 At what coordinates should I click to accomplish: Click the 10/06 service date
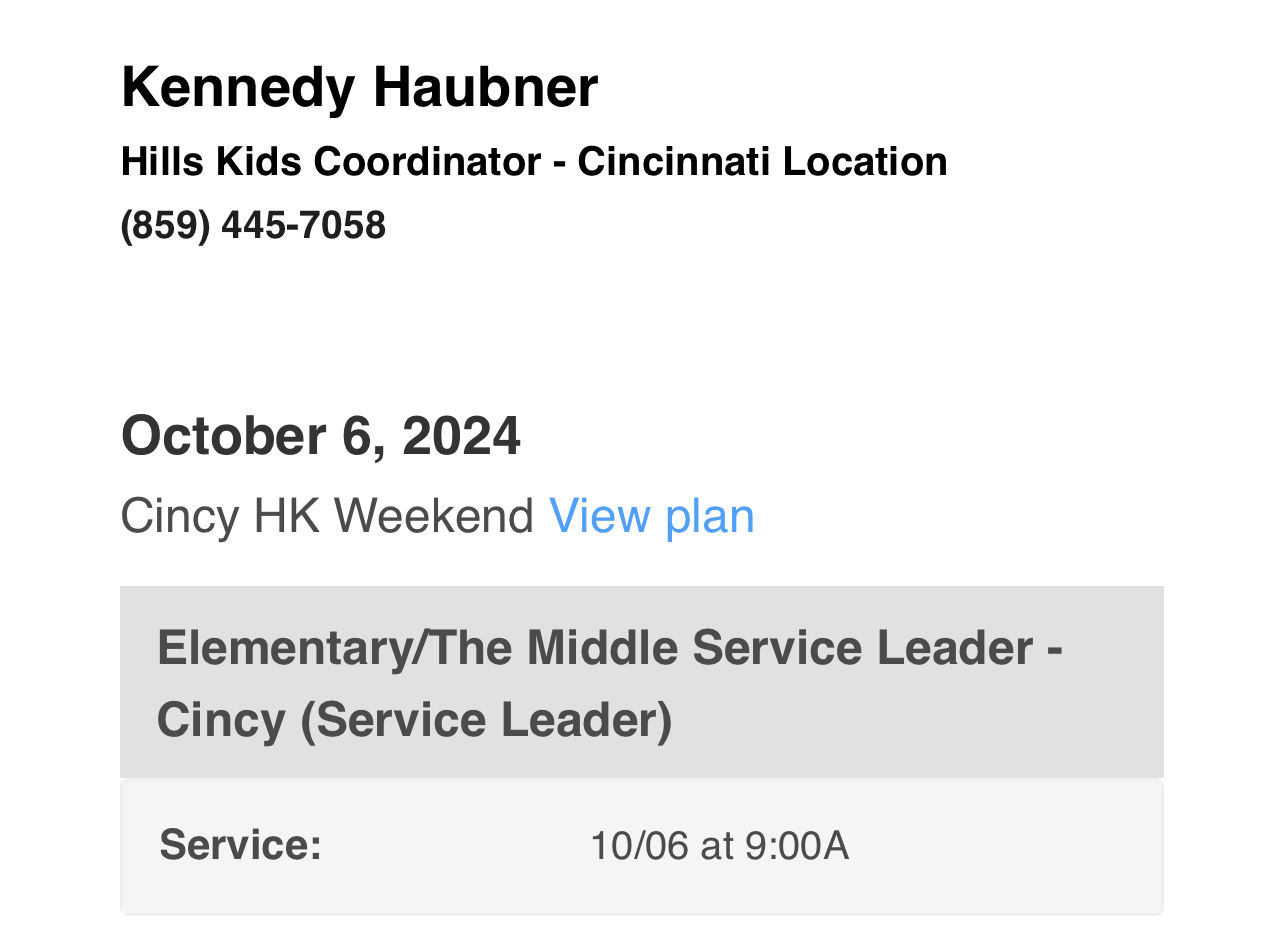click(x=639, y=846)
